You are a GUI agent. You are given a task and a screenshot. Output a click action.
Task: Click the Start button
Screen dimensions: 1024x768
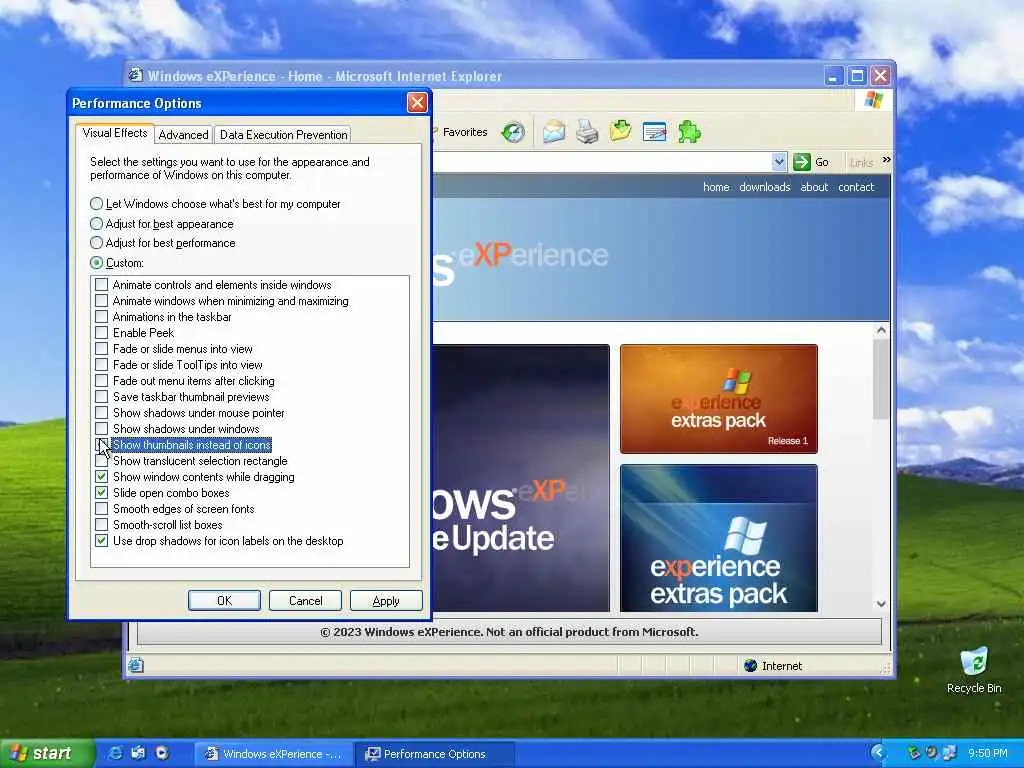pyautogui.click(x=46, y=753)
